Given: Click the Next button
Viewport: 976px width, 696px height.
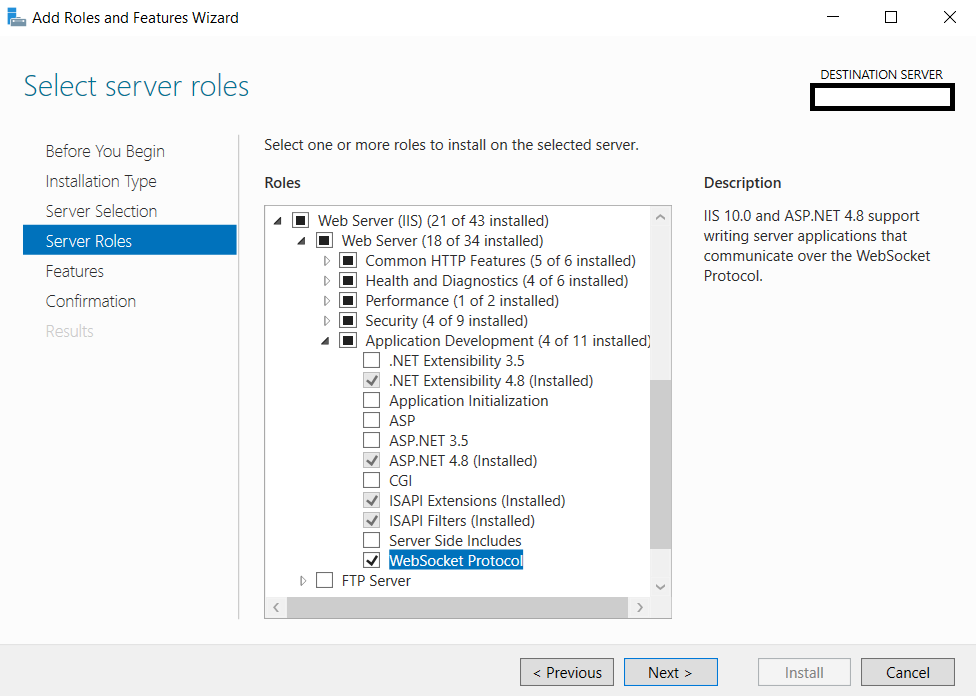Looking at the screenshot, I should (670, 672).
